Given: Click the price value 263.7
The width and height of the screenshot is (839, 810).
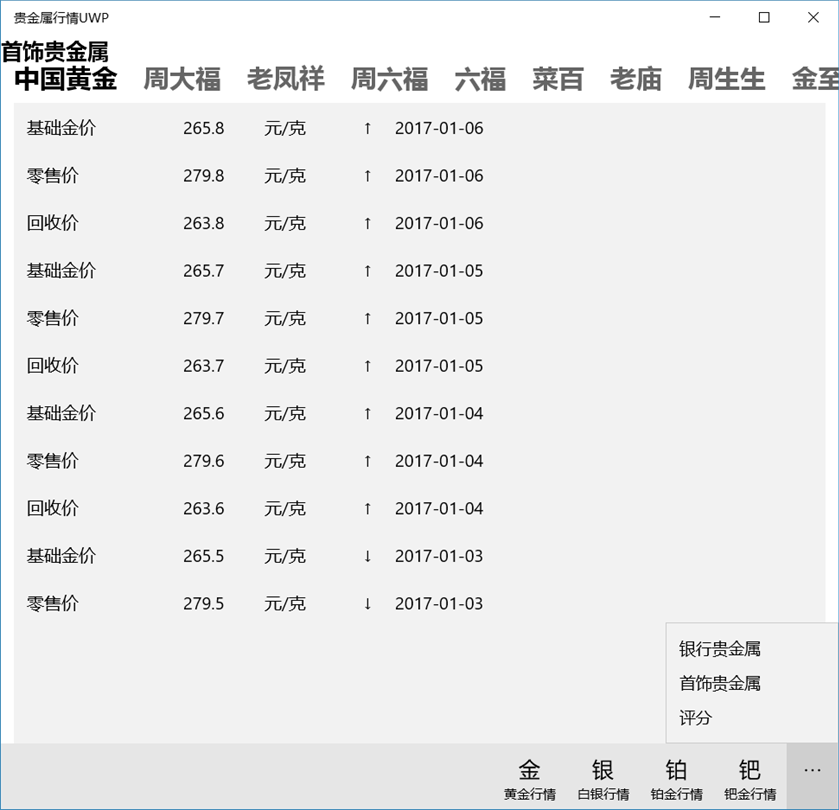Looking at the screenshot, I should click(x=203, y=366).
